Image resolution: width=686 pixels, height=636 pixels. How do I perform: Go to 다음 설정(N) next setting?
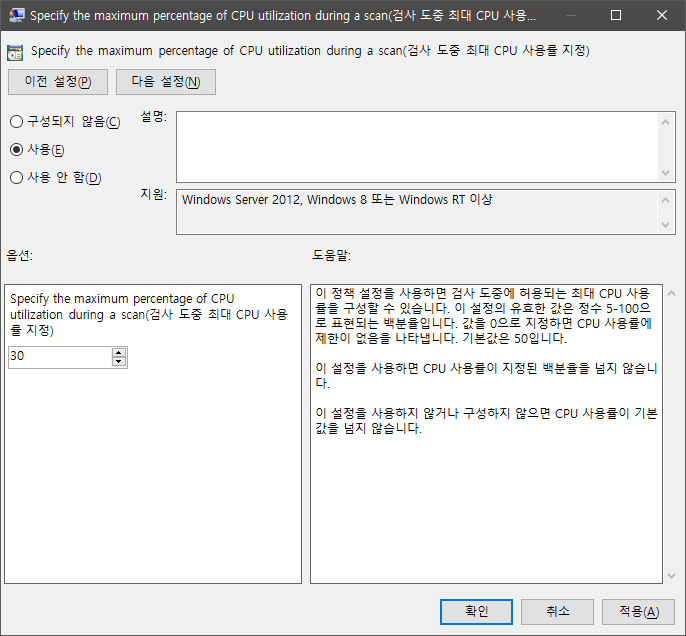pos(166,82)
